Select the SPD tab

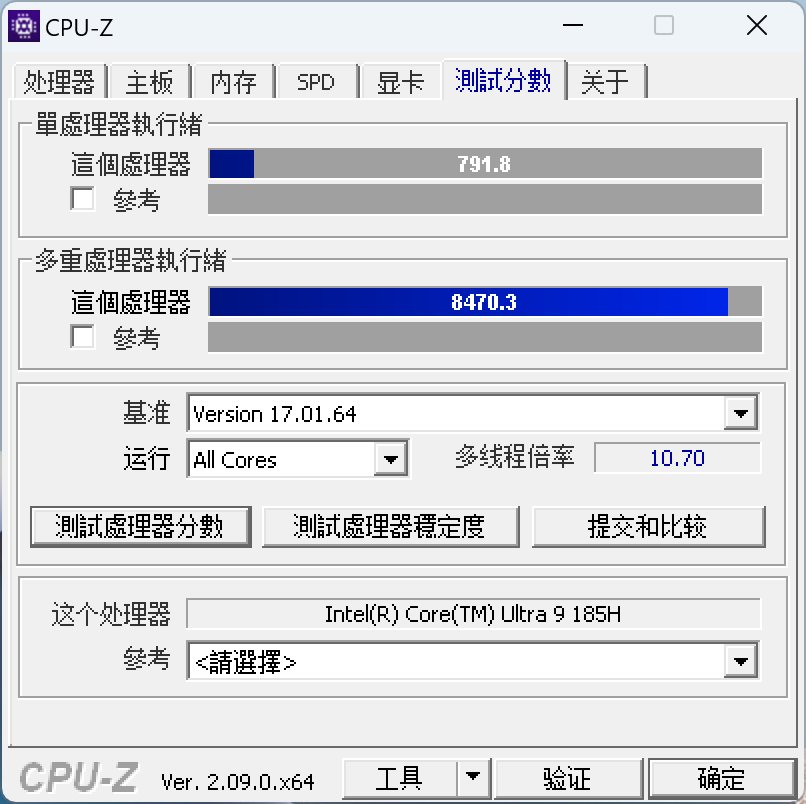point(316,82)
